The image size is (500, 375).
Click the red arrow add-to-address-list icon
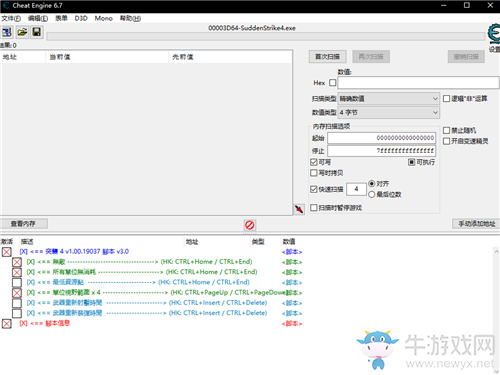click(x=299, y=209)
